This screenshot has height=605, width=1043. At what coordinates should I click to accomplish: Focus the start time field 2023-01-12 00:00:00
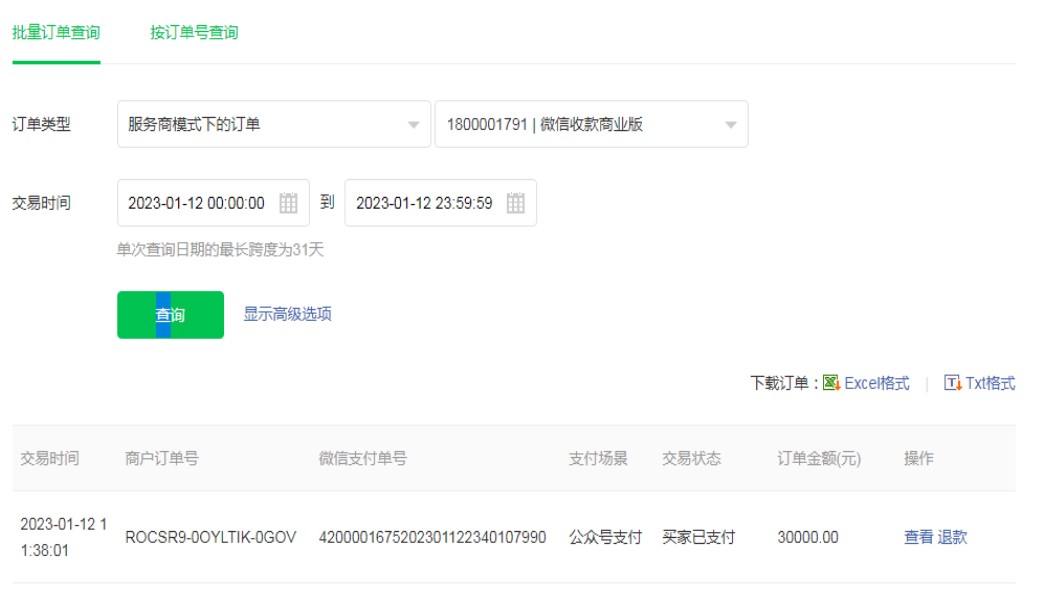click(x=196, y=203)
